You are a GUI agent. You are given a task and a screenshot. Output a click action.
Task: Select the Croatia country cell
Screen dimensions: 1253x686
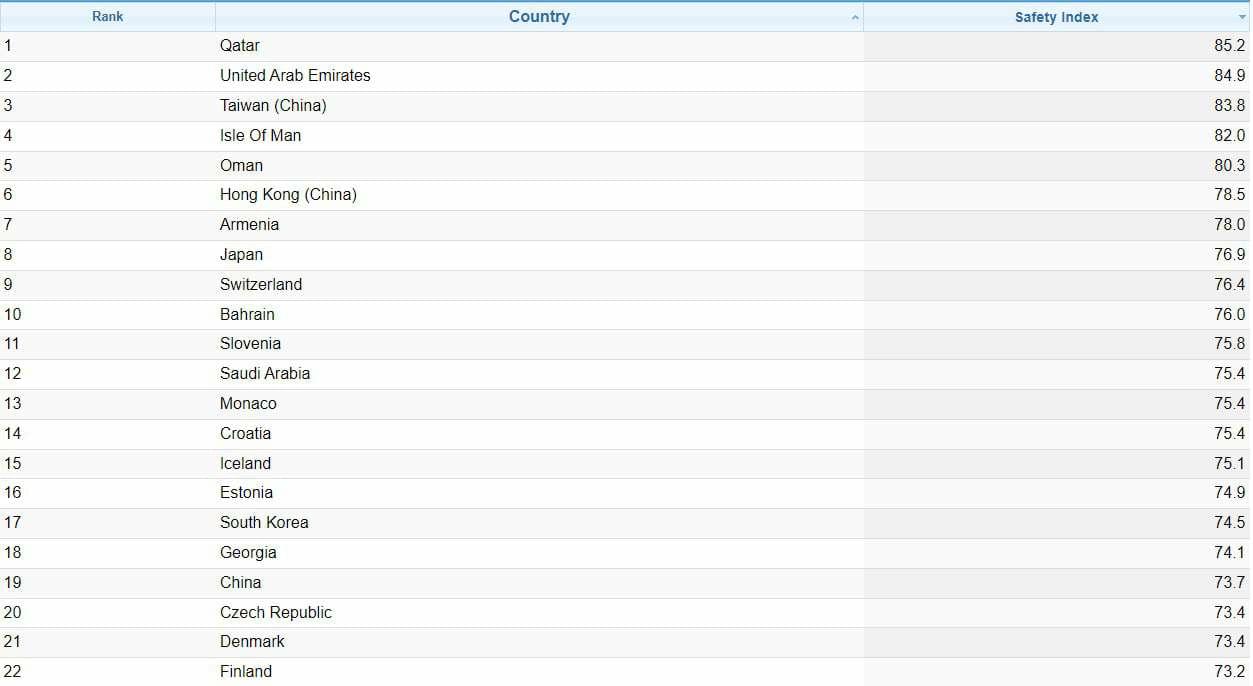click(539, 434)
